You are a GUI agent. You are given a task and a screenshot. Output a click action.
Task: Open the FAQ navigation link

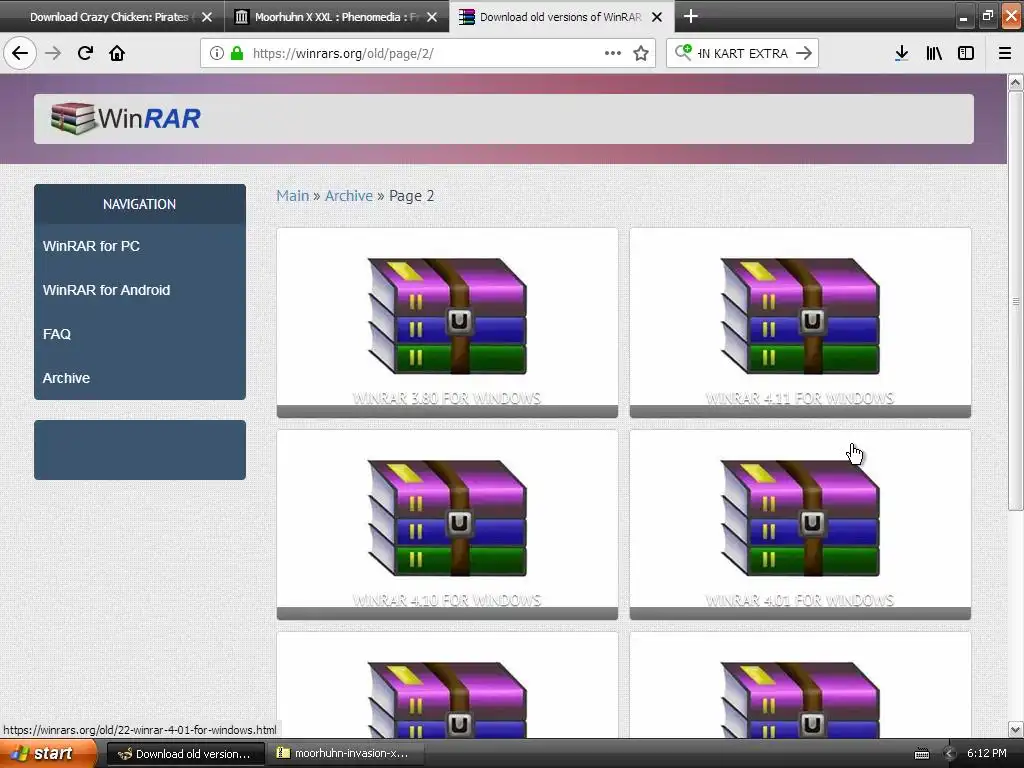(57, 334)
